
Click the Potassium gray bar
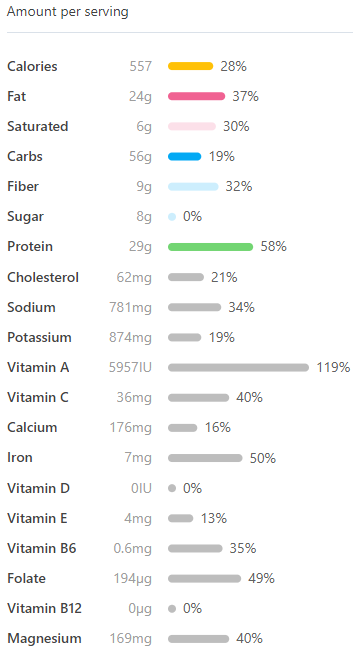[x=185, y=337]
